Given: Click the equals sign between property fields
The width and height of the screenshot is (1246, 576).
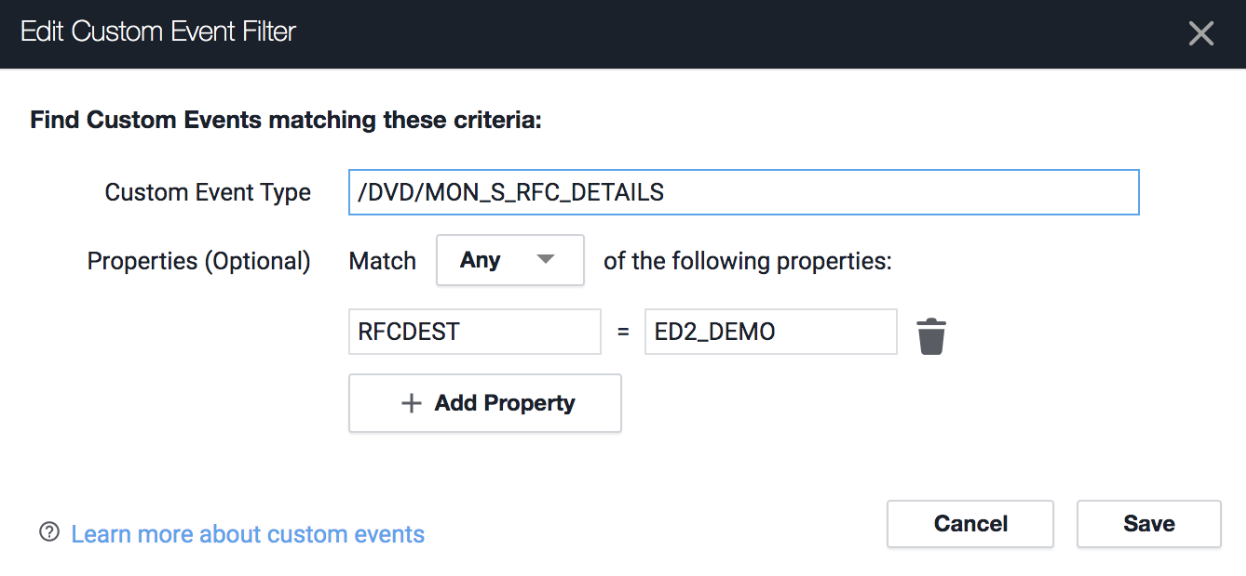Looking at the screenshot, I should tap(623, 333).
